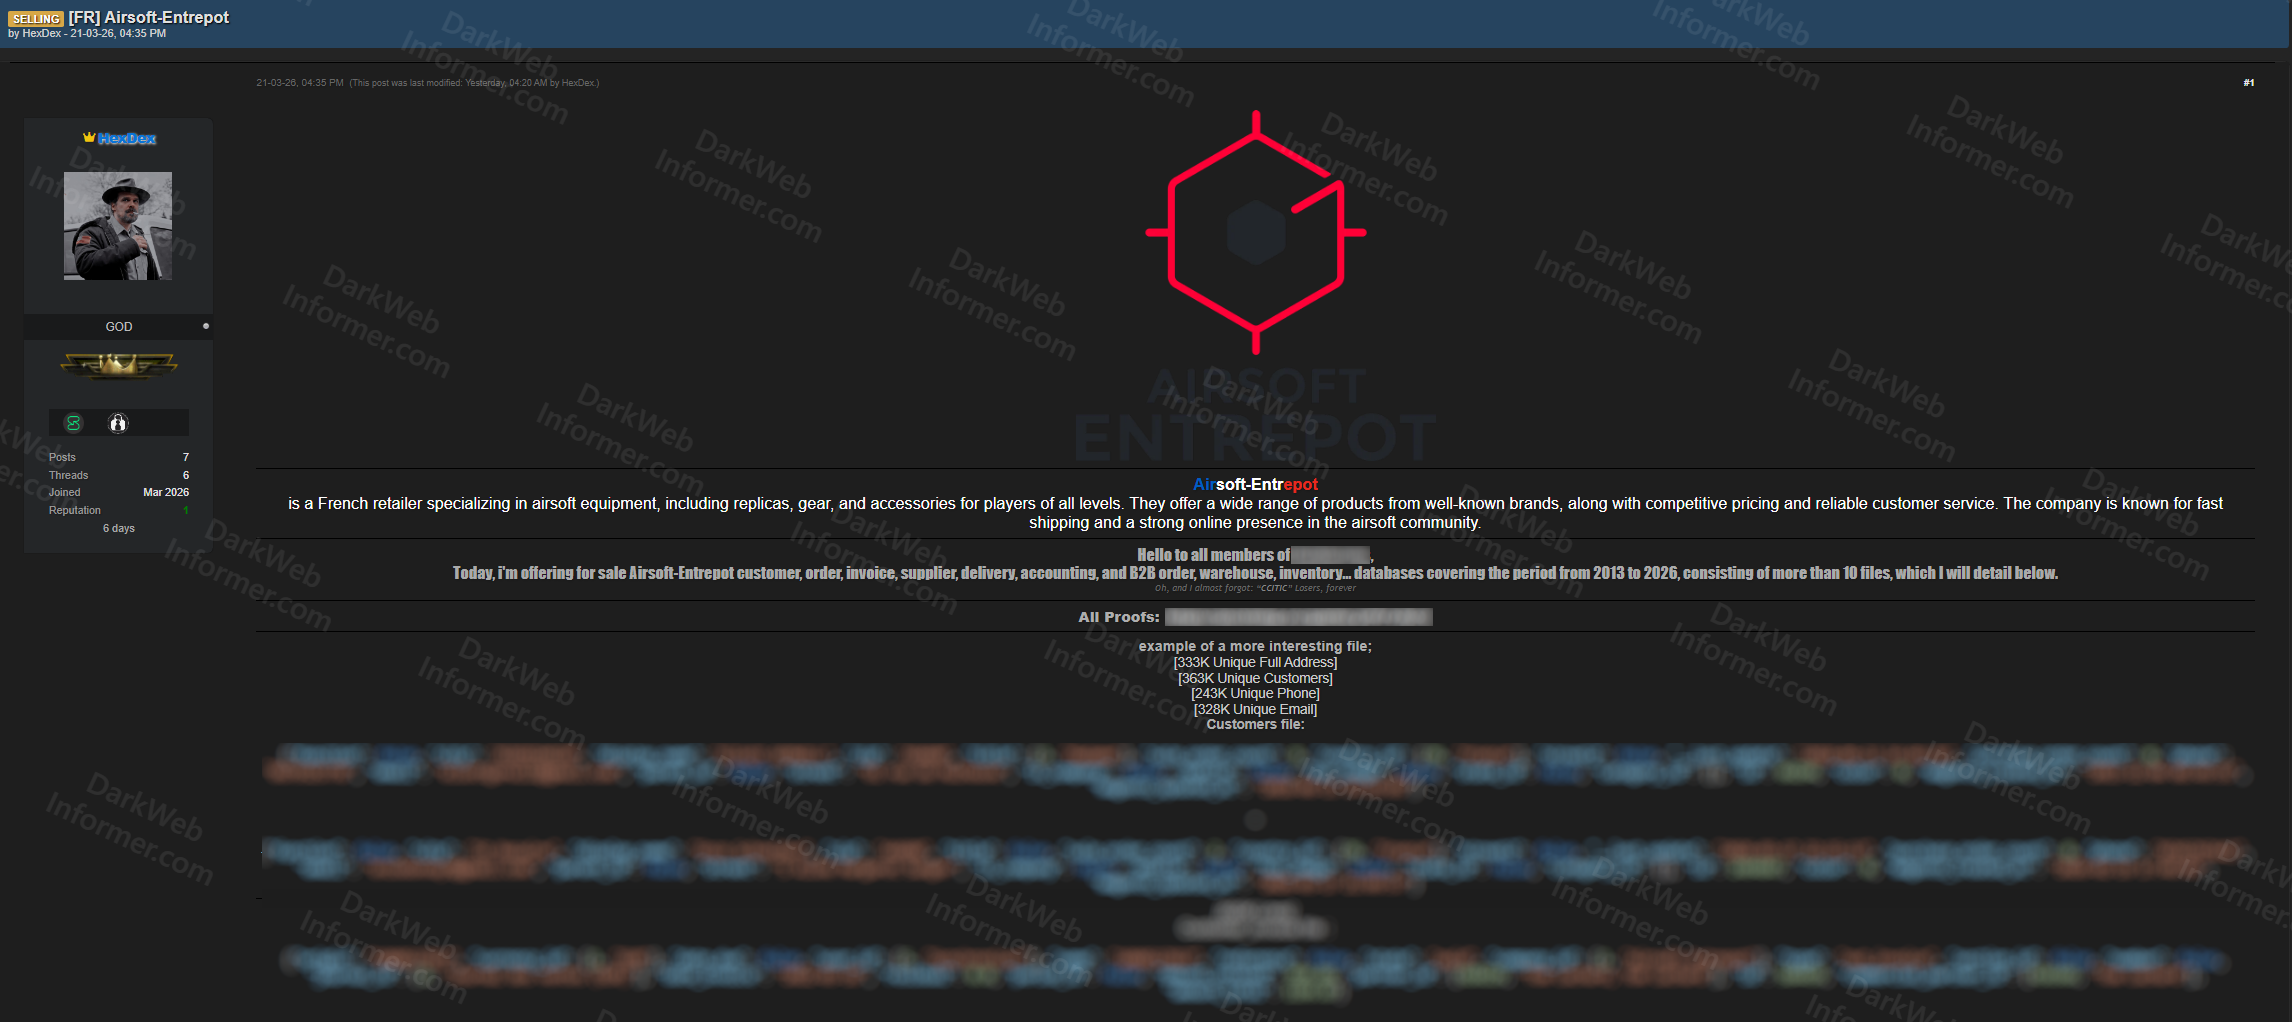Click the Posts count number

186,457
